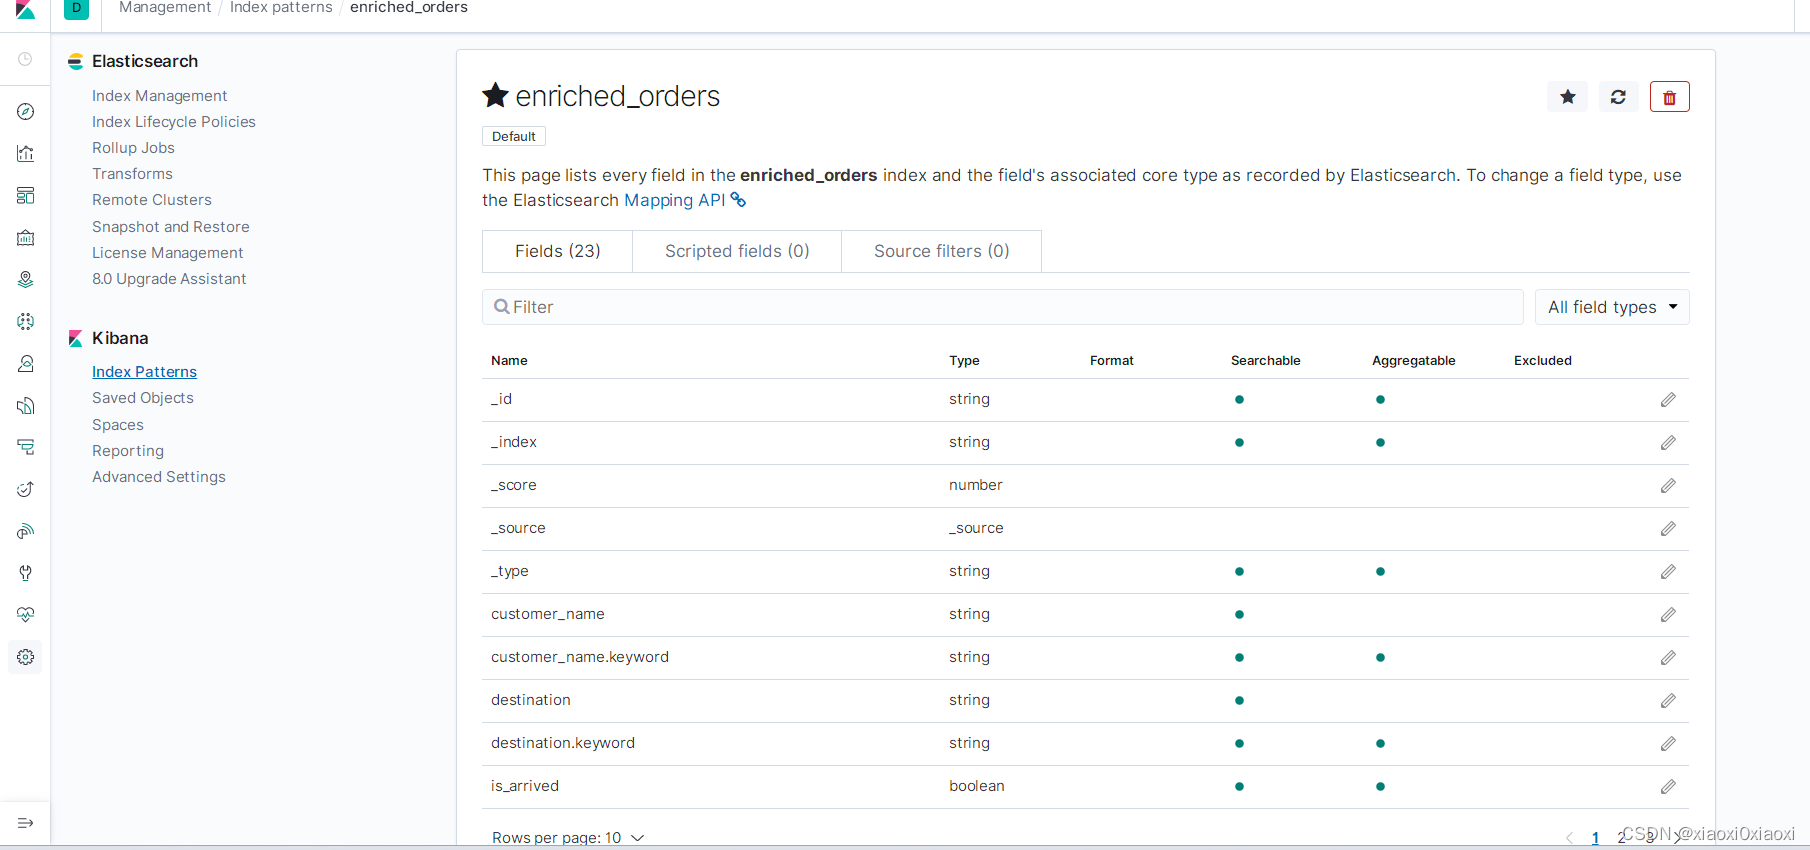Open Logs from the side navigation
The height and width of the screenshot is (850, 1810).
[26, 405]
